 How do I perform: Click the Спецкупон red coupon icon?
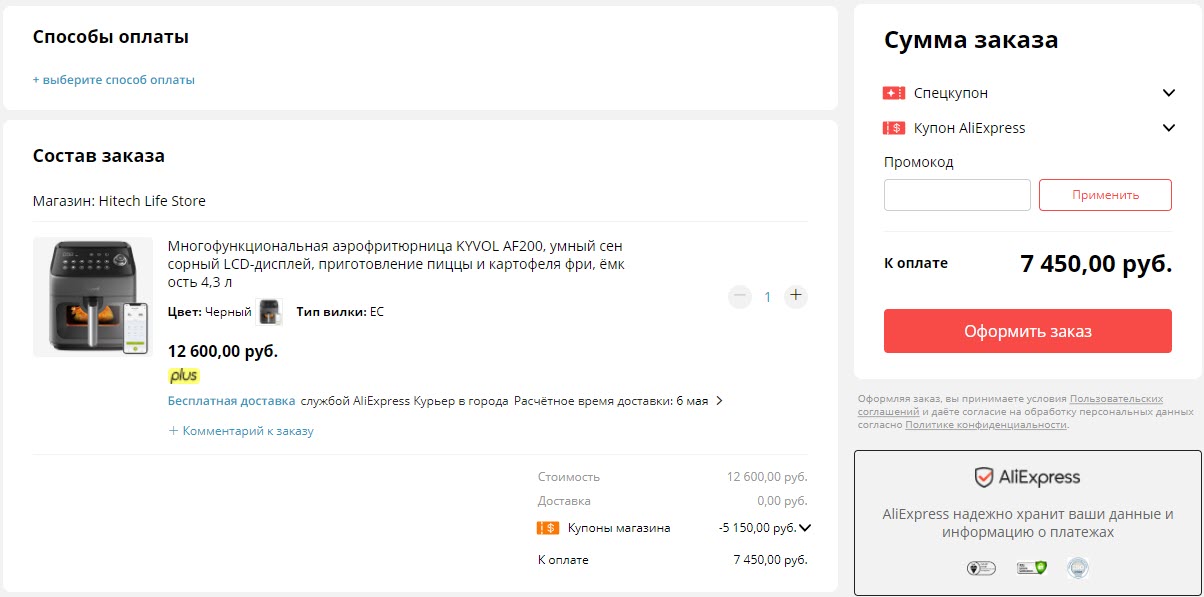pyautogui.click(x=893, y=93)
